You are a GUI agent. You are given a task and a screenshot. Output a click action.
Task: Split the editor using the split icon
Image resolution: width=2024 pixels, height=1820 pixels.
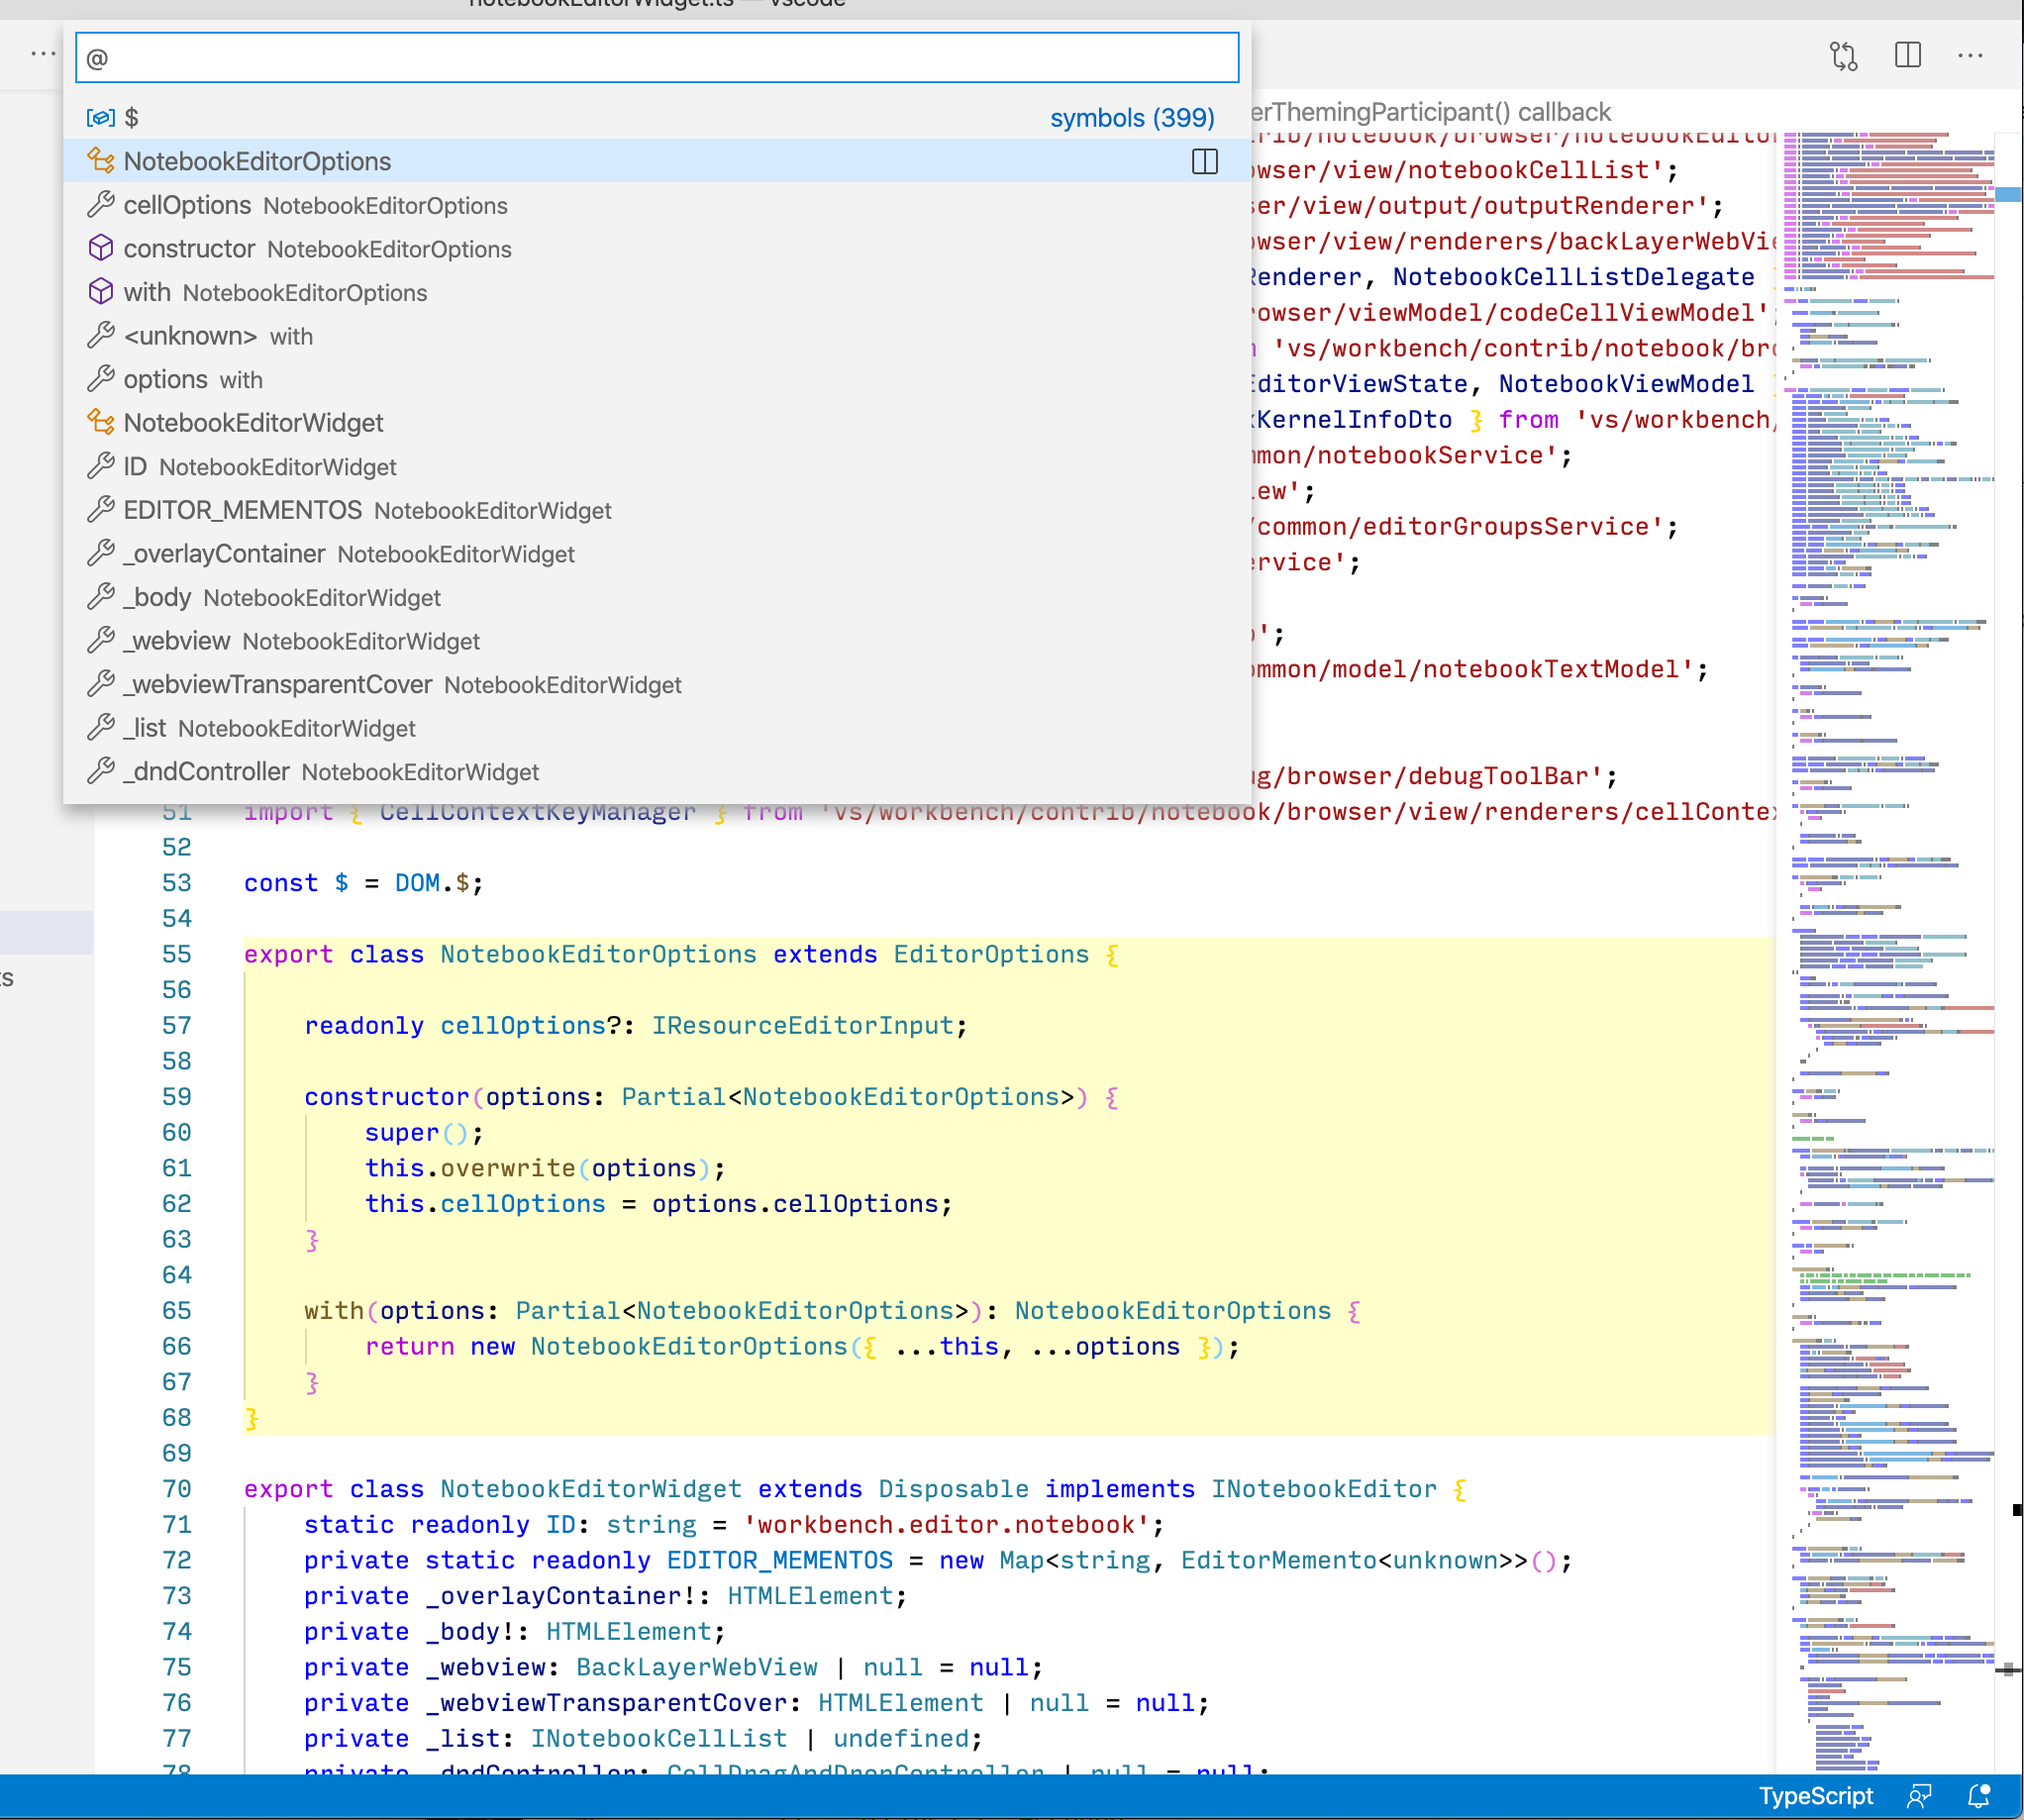point(1907,56)
